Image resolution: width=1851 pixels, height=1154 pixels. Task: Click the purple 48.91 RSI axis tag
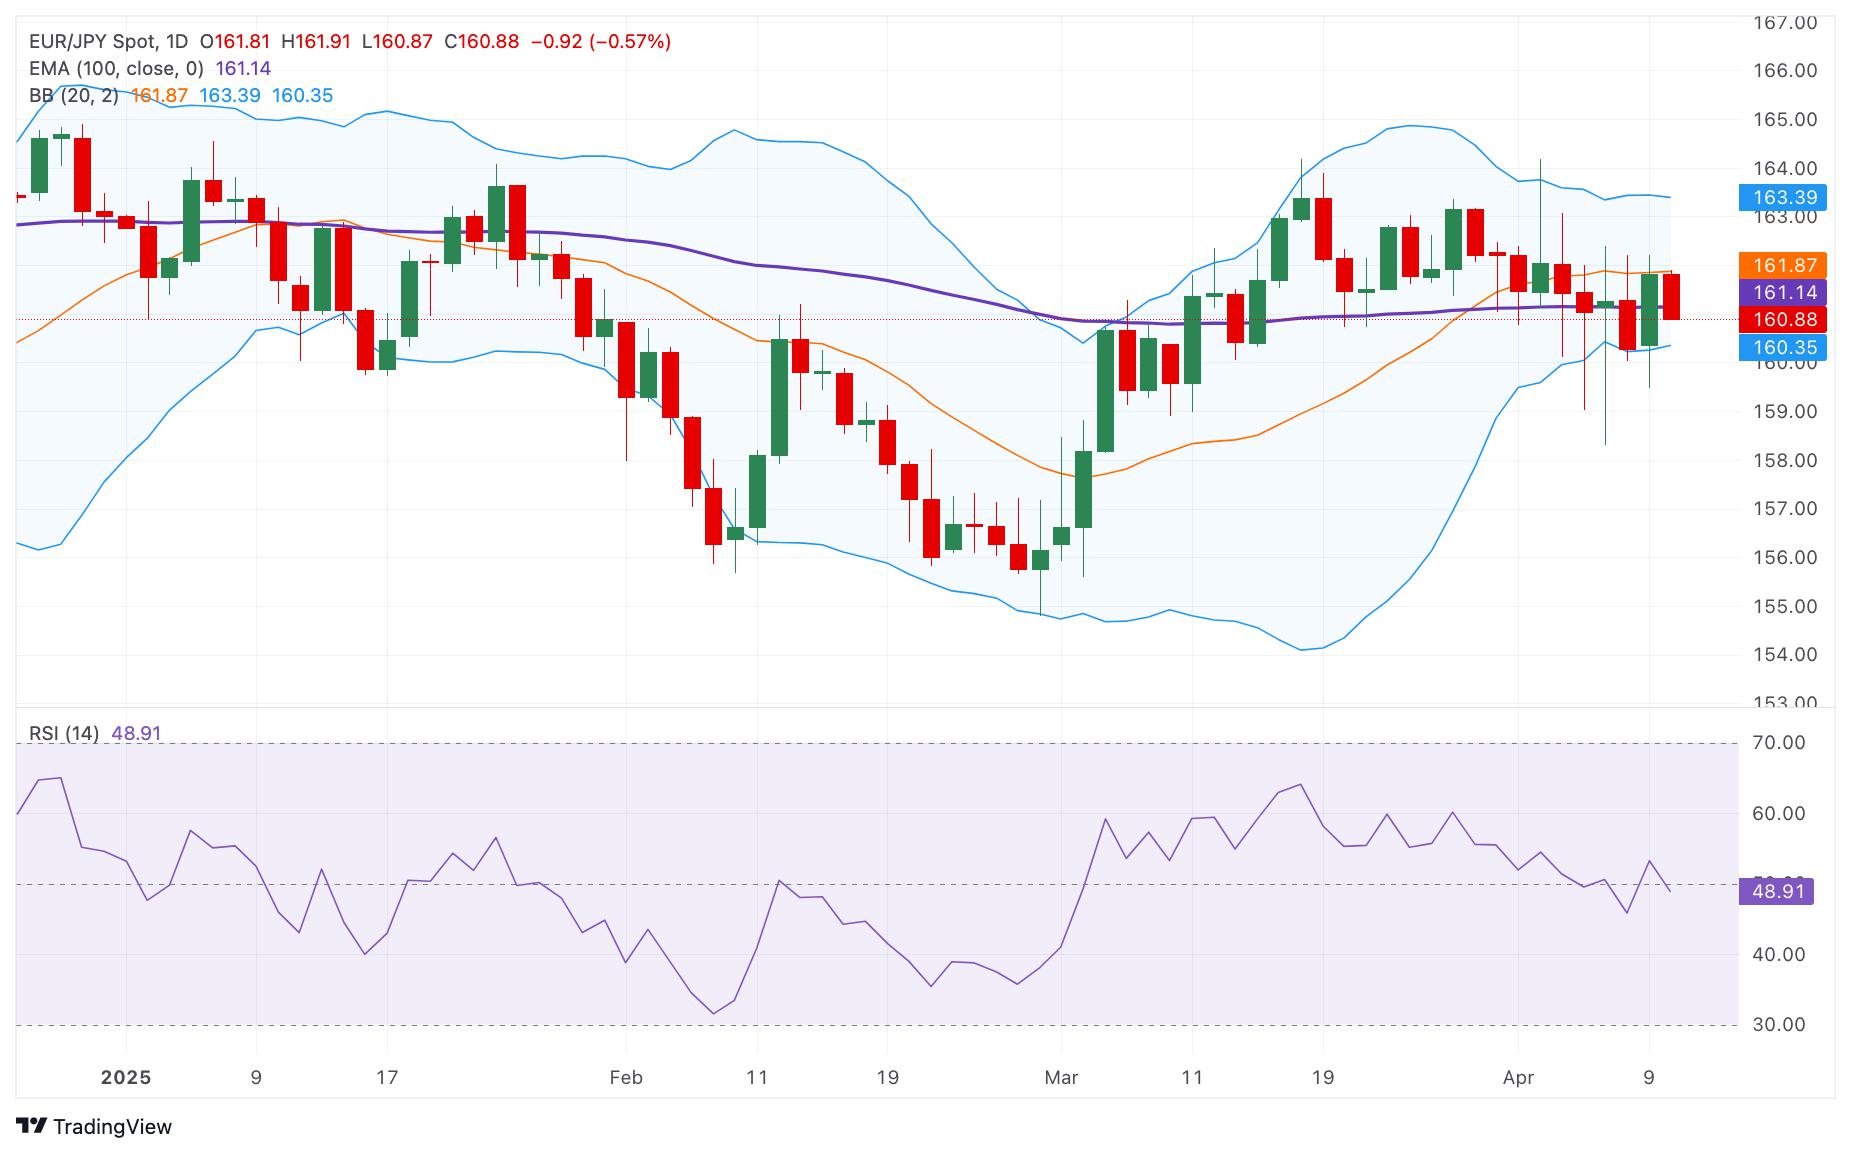coord(1777,891)
